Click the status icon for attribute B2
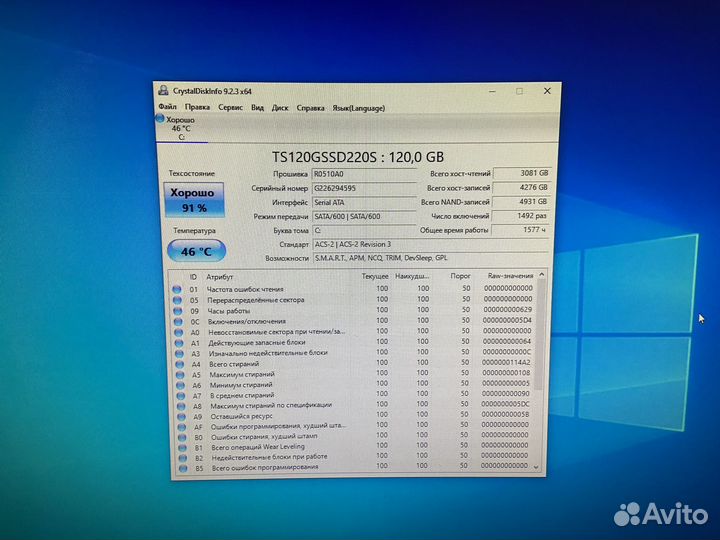The width and height of the screenshot is (720, 540). coord(183,458)
